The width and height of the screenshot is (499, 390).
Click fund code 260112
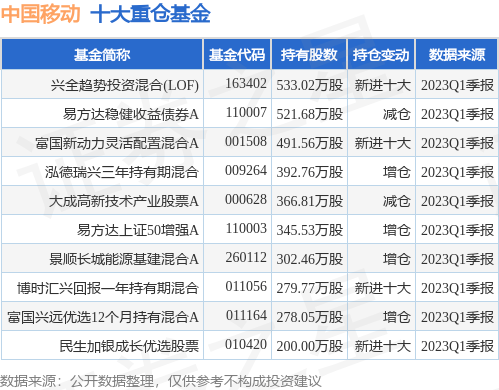click(x=246, y=257)
